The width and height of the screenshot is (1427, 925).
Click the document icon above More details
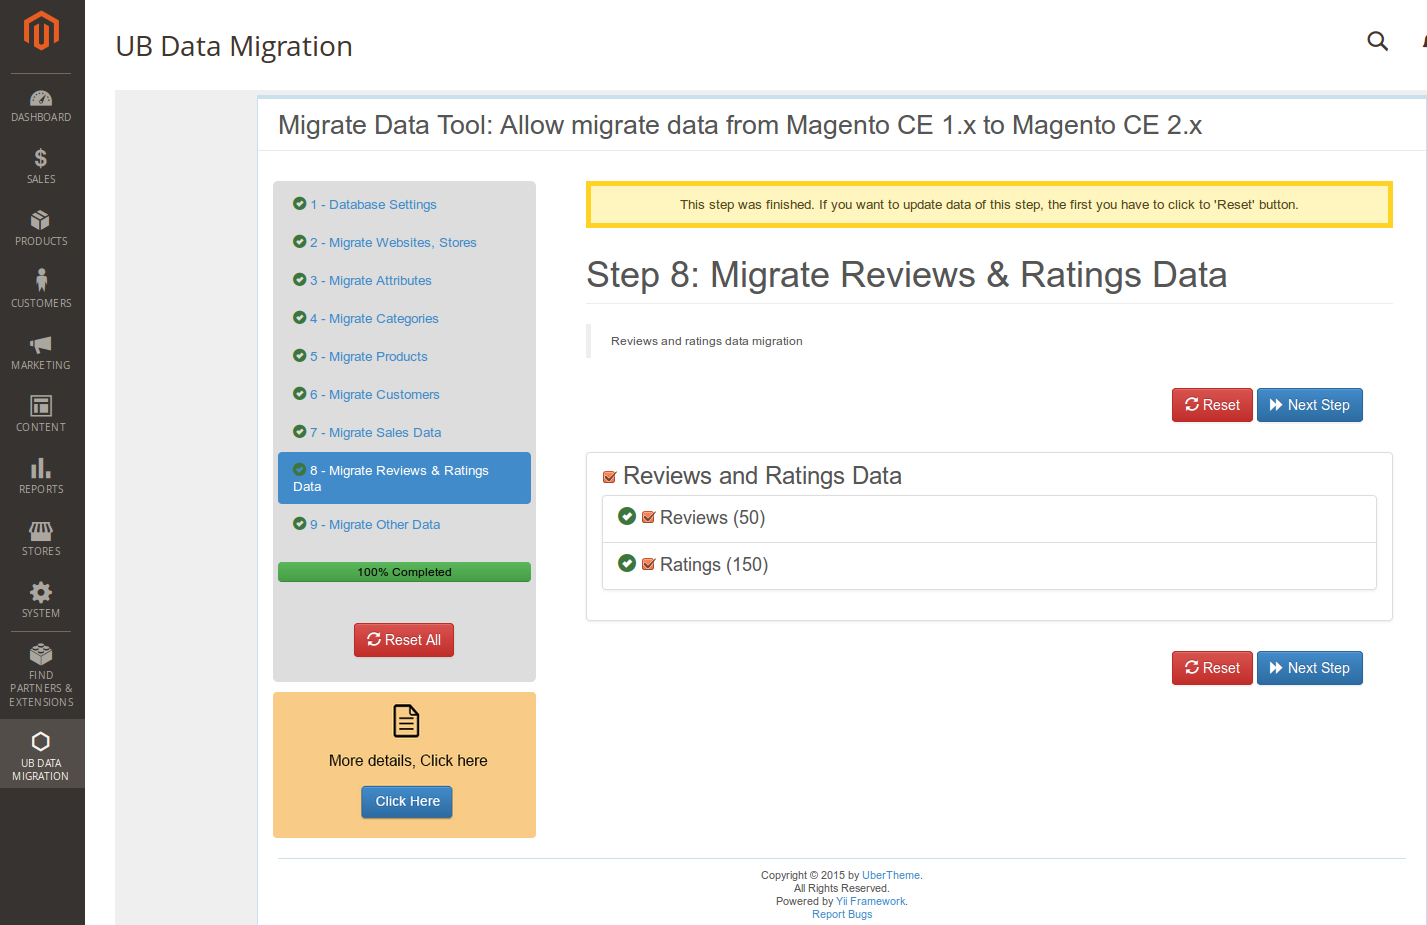[x=406, y=721]
